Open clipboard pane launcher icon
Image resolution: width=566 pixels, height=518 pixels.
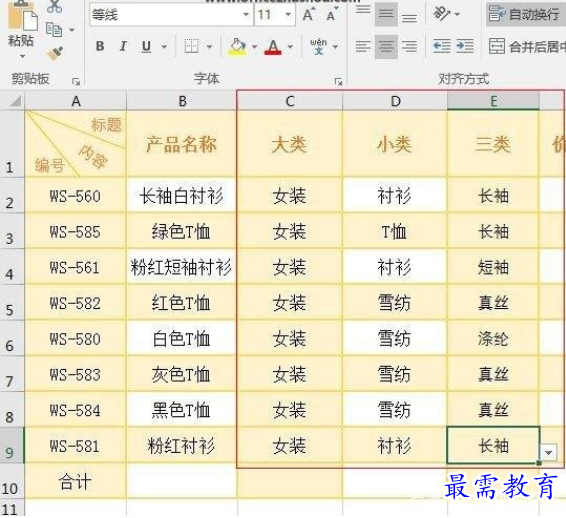tap(76, 82)
